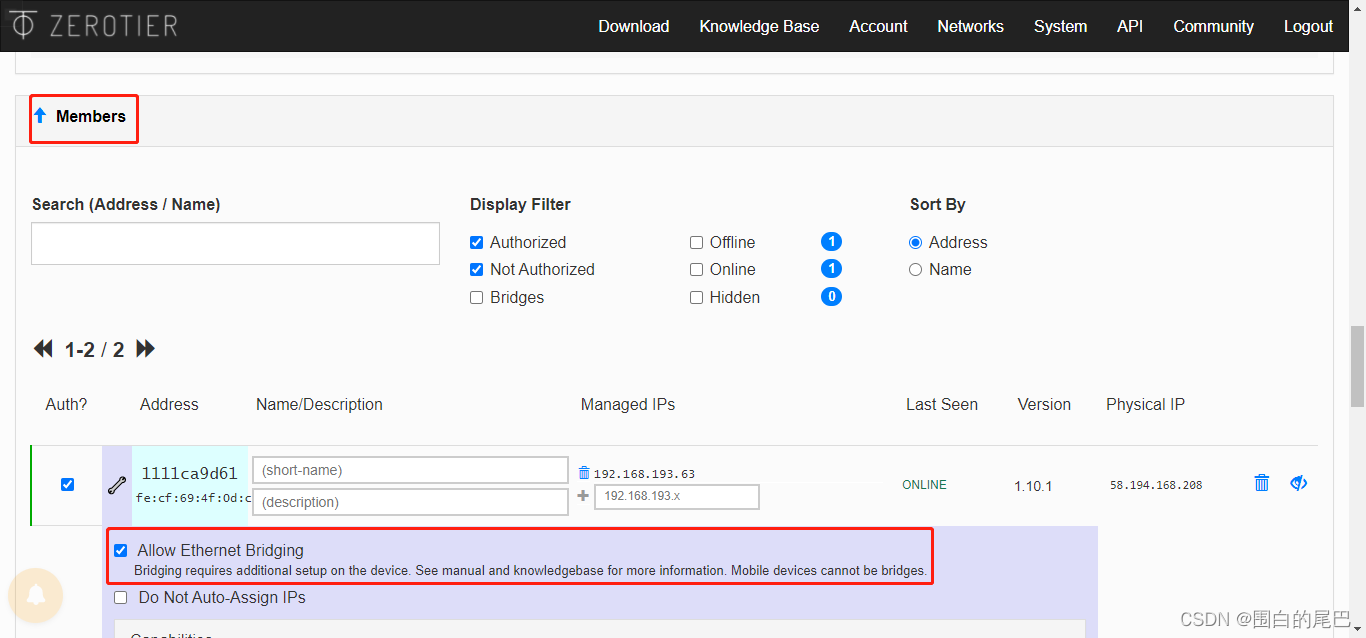
Task: Click the Last Seen column header
Action: 942,404
